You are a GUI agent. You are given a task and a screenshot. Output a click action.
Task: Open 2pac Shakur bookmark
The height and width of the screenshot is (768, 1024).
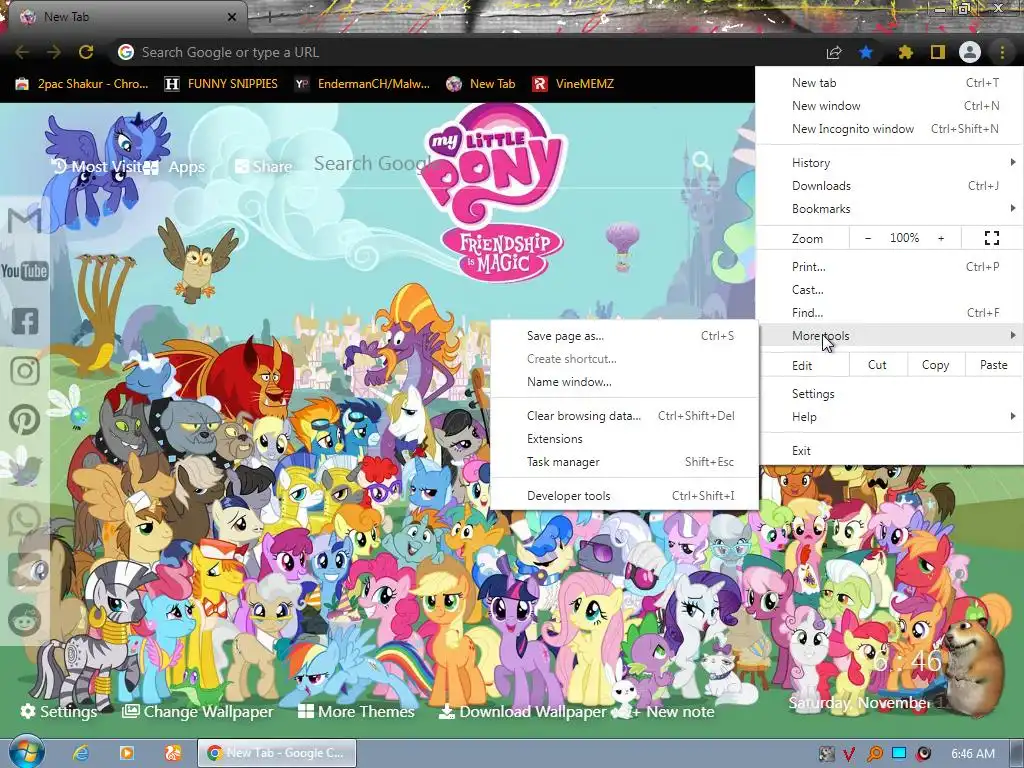82,84
